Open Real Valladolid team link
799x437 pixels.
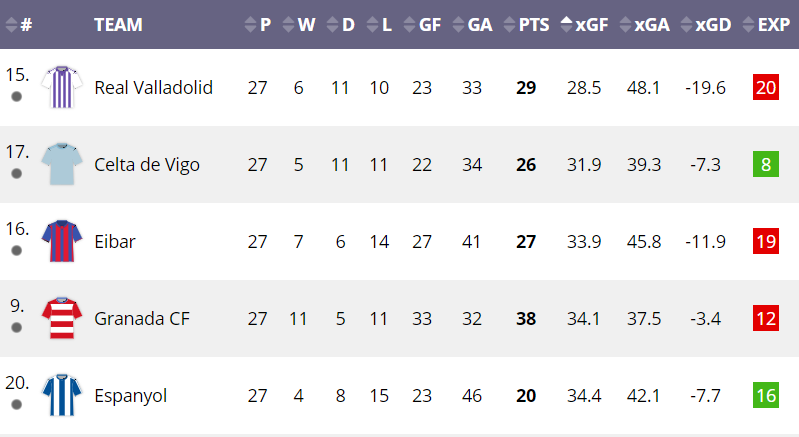153,88
